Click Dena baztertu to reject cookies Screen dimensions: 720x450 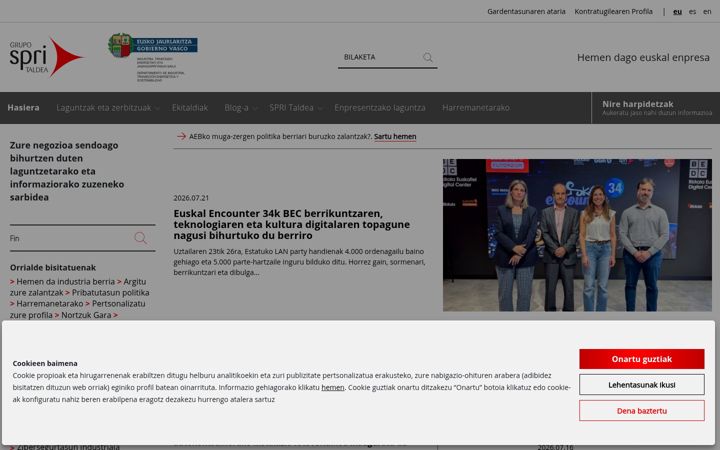641,411
